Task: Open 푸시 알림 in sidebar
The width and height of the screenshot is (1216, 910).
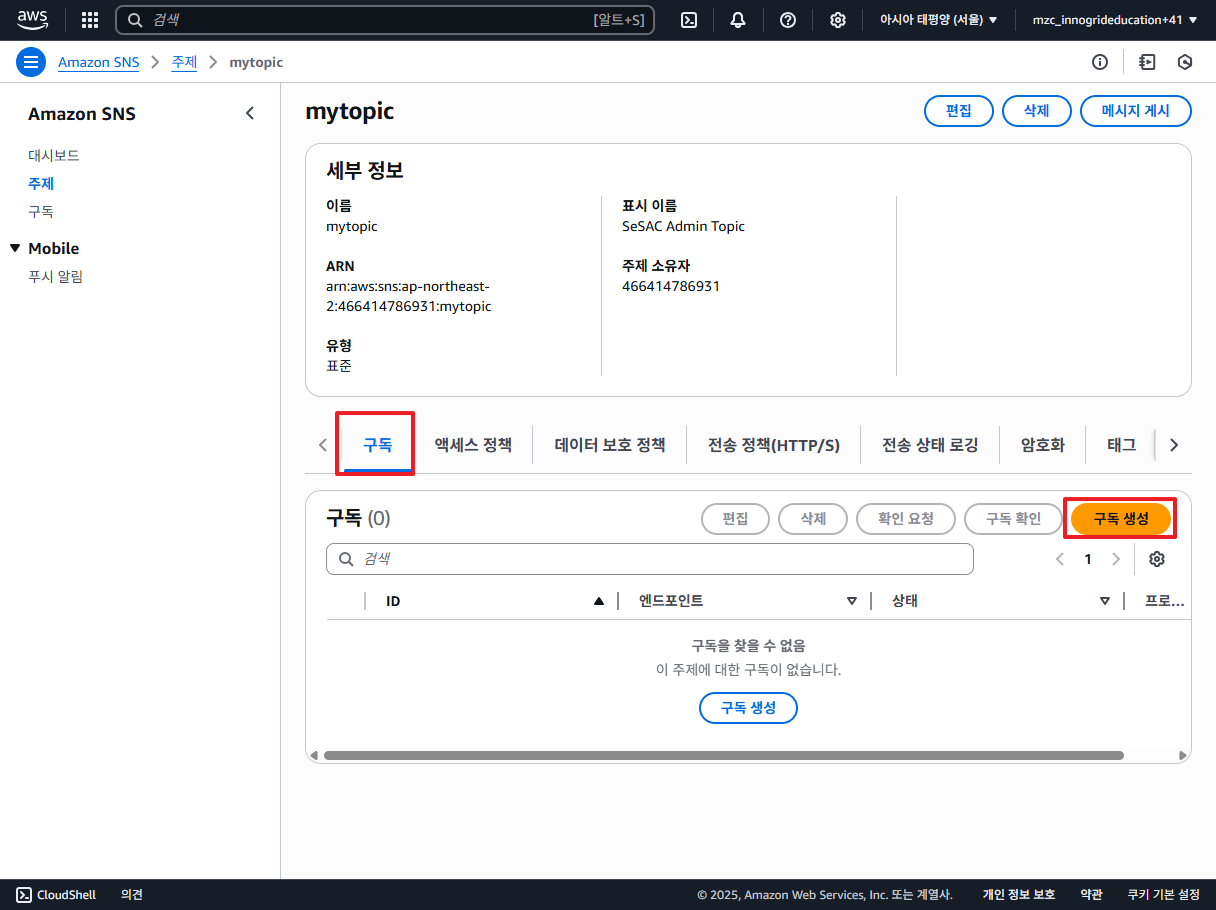Action: click(56, 276)
